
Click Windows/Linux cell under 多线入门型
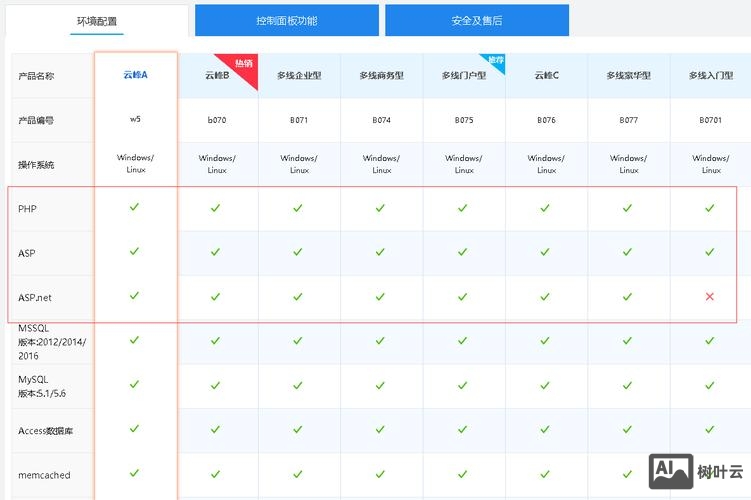(x=711, y=164)
